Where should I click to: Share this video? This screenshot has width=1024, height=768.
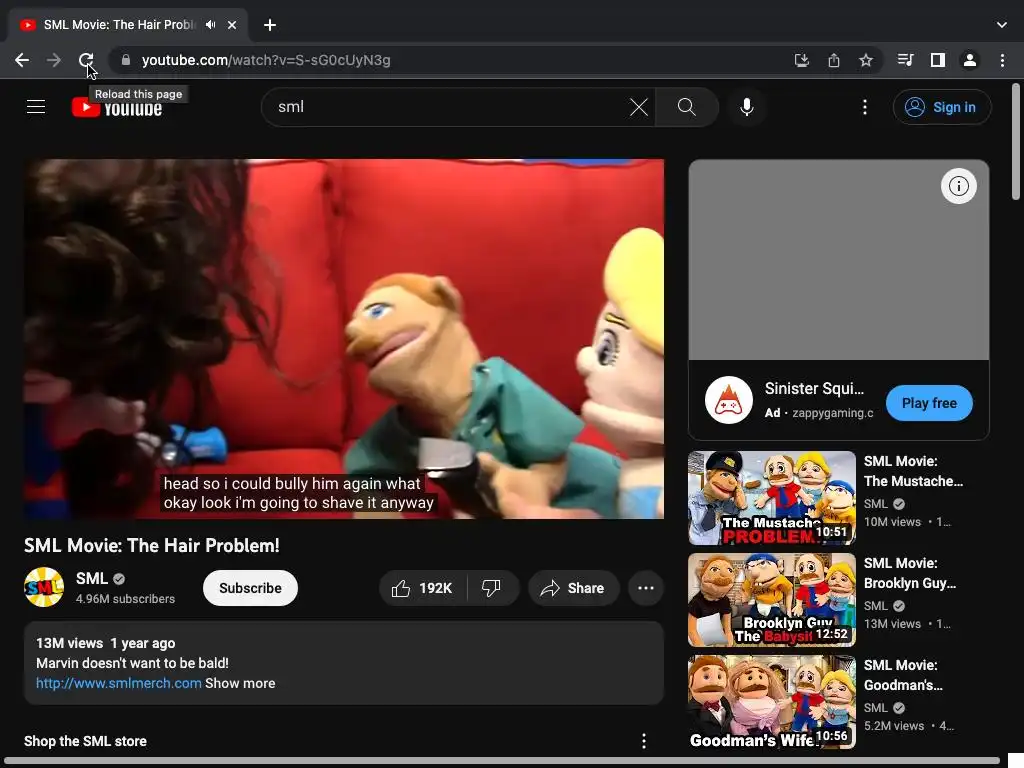[573, 588]
